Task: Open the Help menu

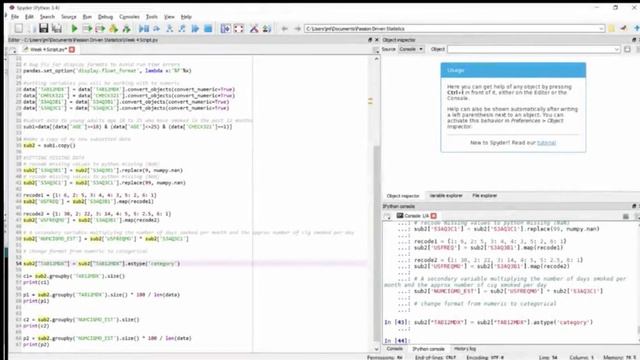Action: tap(186, 17)
